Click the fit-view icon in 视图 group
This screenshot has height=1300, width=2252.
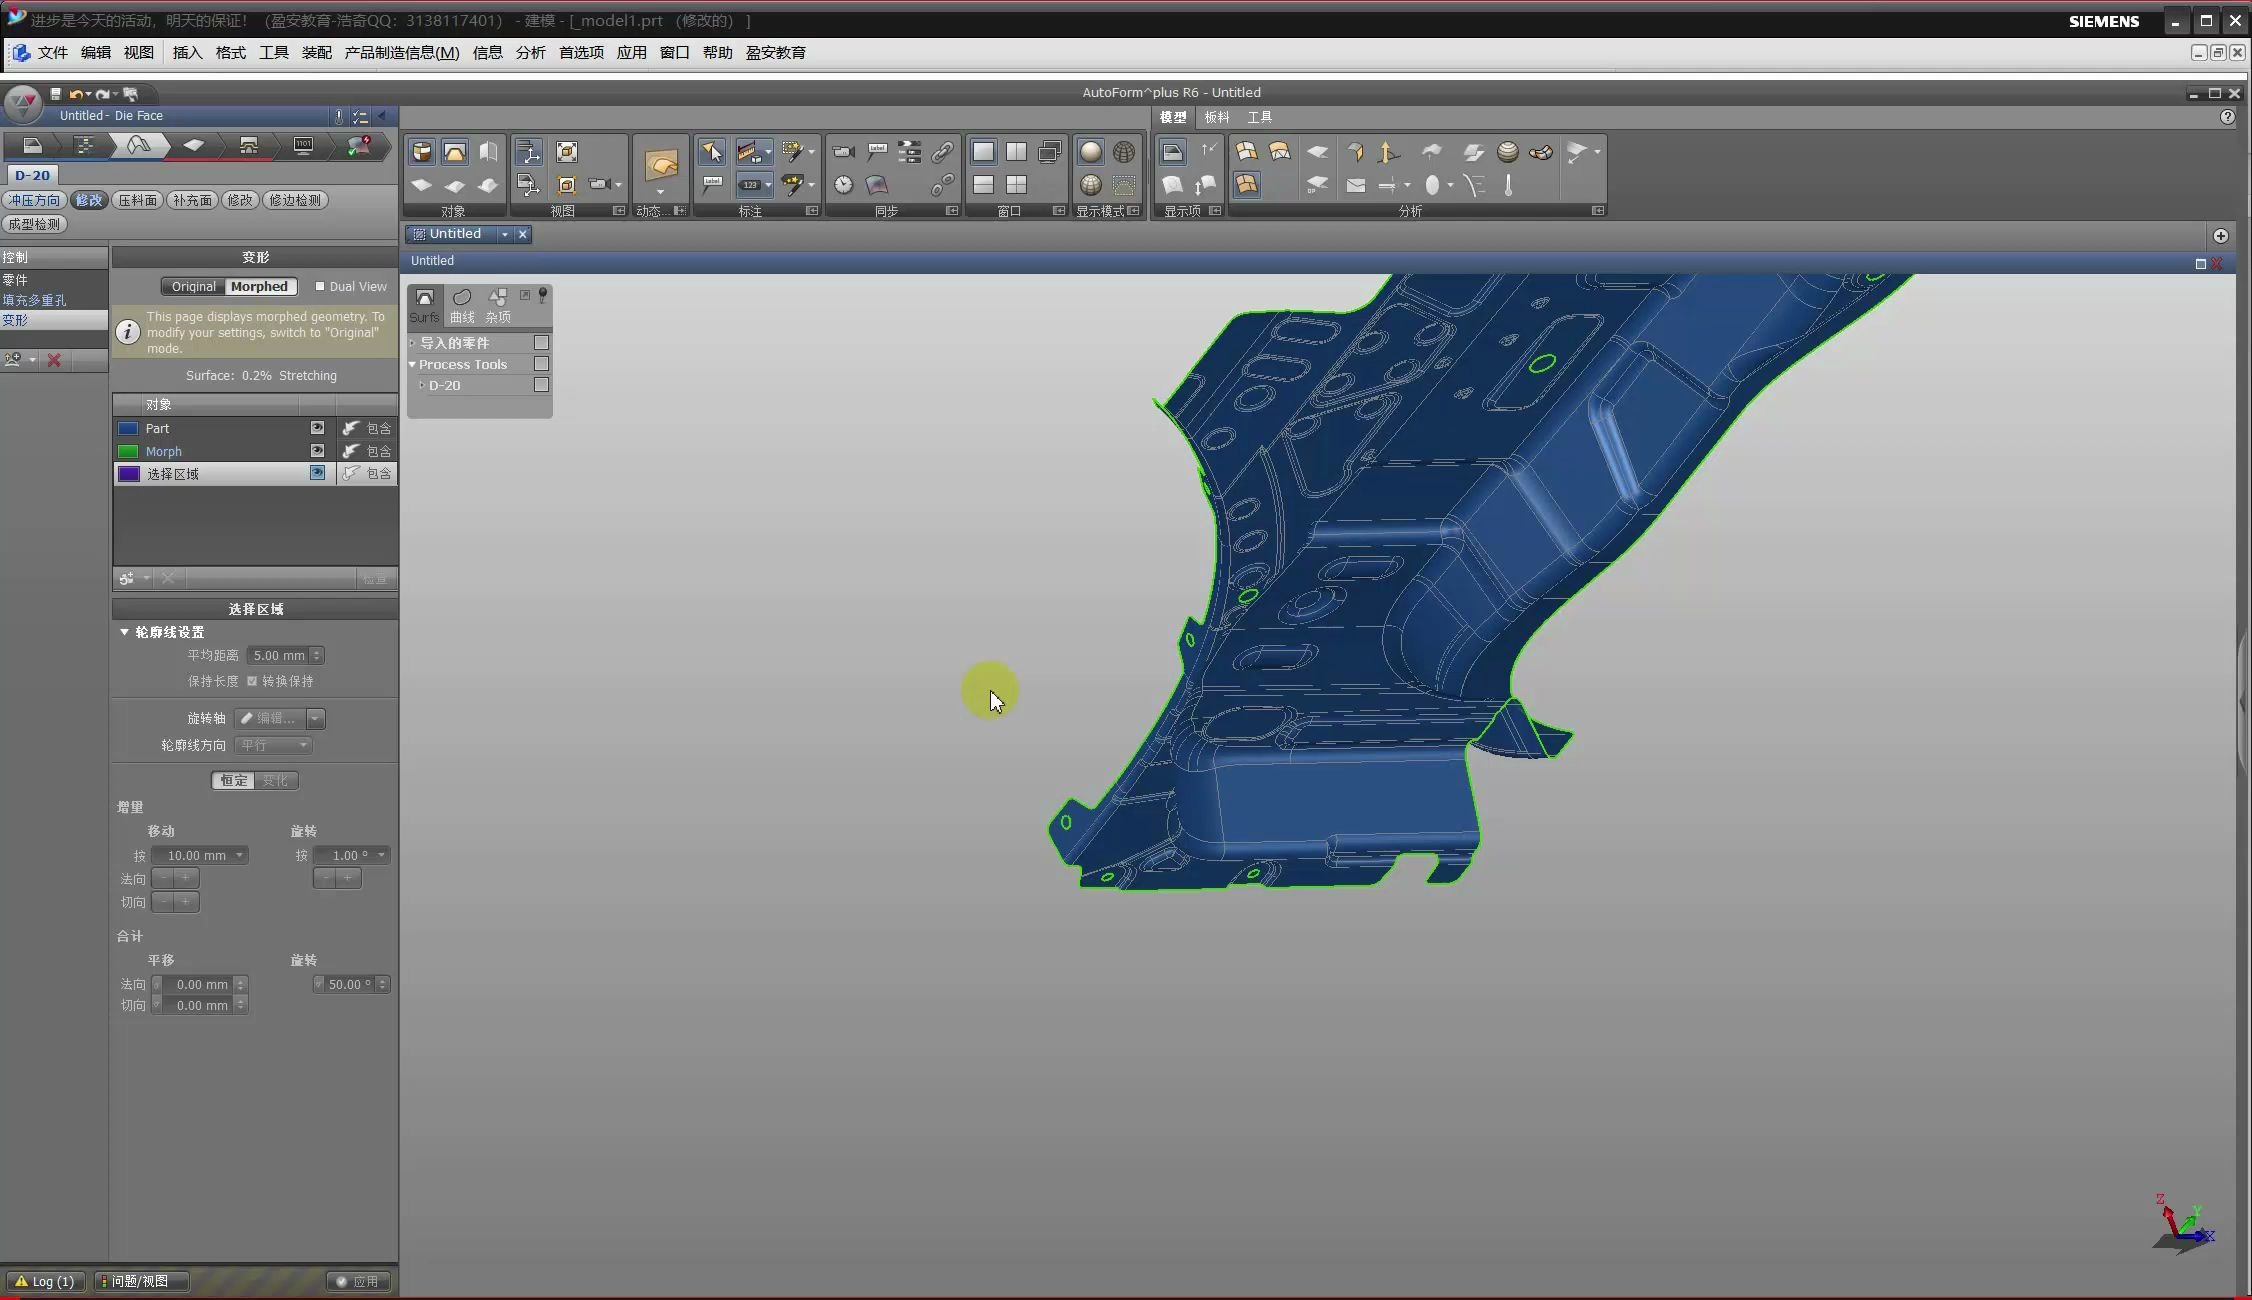tap(567, 152)
